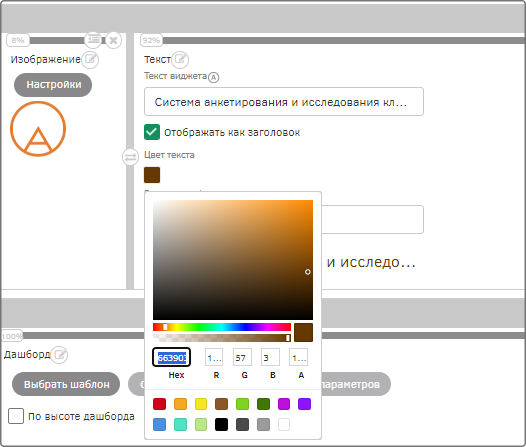
Task: Click the list icon on the image panel header
Action: pos(93,40)
